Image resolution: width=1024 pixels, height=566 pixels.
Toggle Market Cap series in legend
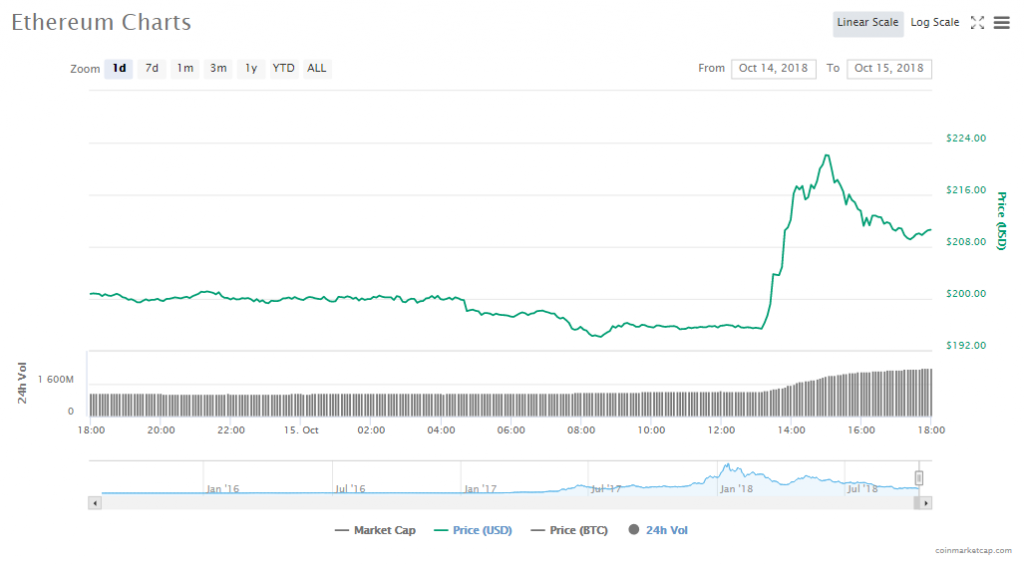tap(375, 530)
